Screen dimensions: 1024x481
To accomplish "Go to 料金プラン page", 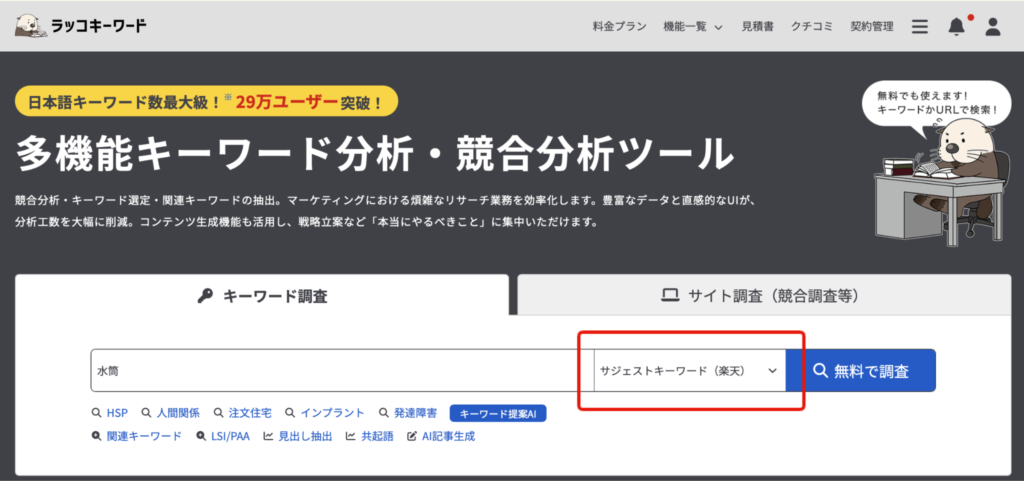I will click(x=620, y=27).
